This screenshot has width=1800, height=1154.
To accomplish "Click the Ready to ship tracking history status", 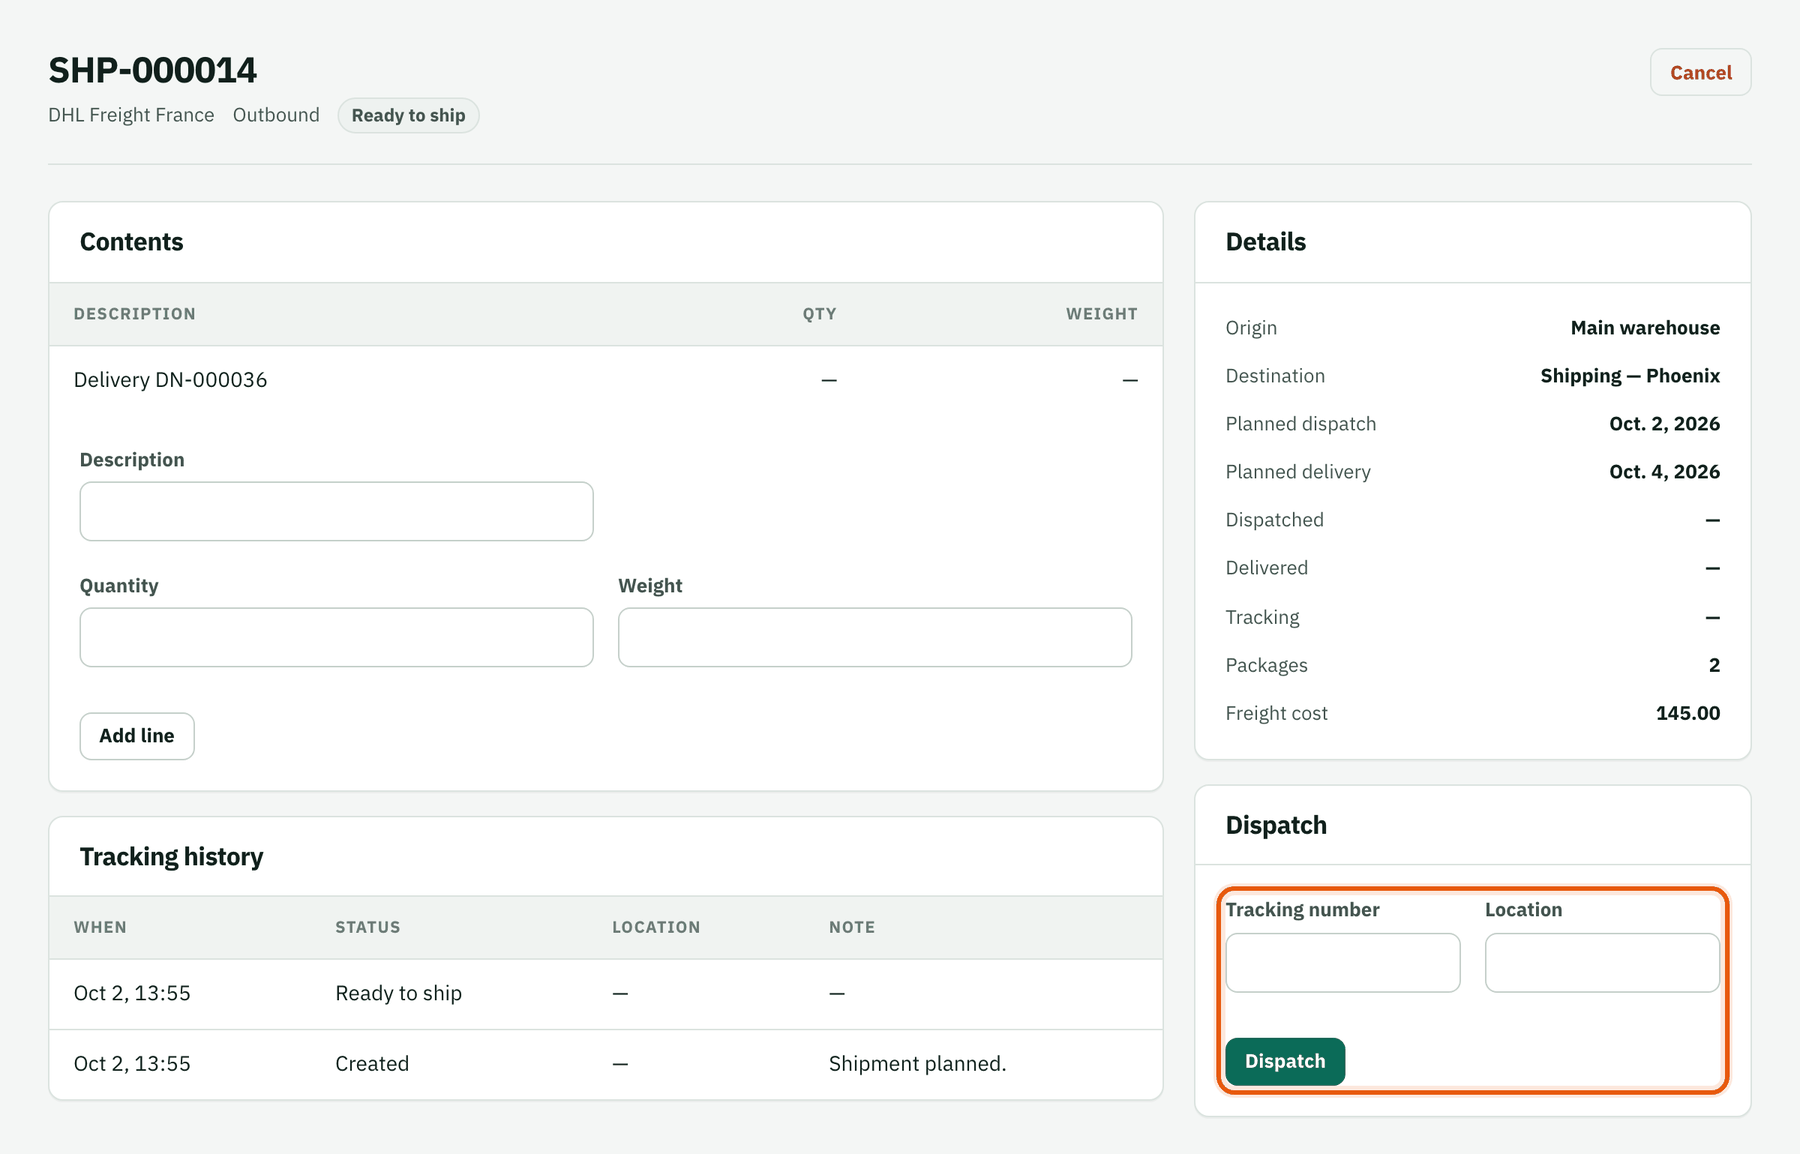I will (x=398, y=994).
